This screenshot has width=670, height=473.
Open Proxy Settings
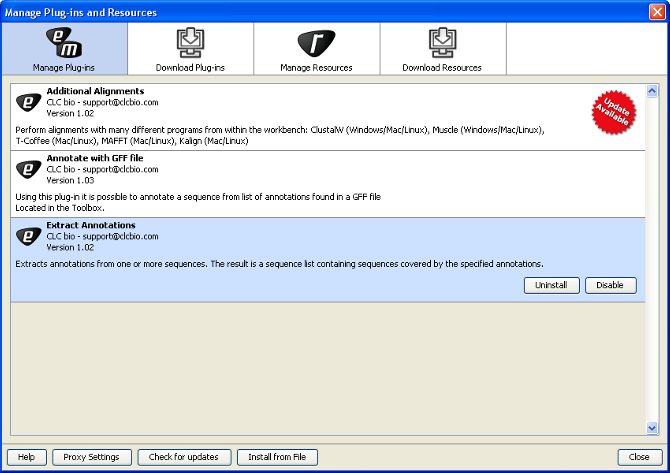[92, 457]
